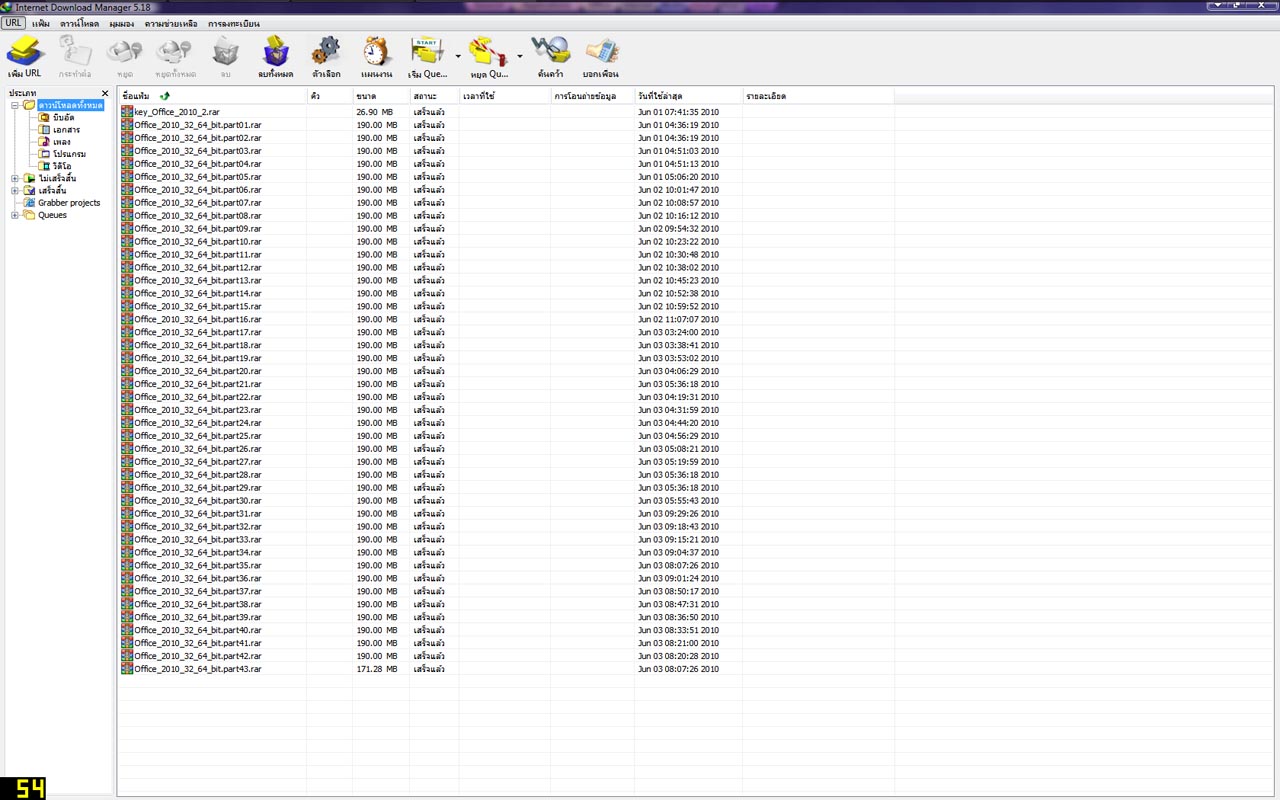This screenshot has width=1280, height=800.
Task: Select file Office_2010_32_64_bit.part28.rar
Action: 198,475
